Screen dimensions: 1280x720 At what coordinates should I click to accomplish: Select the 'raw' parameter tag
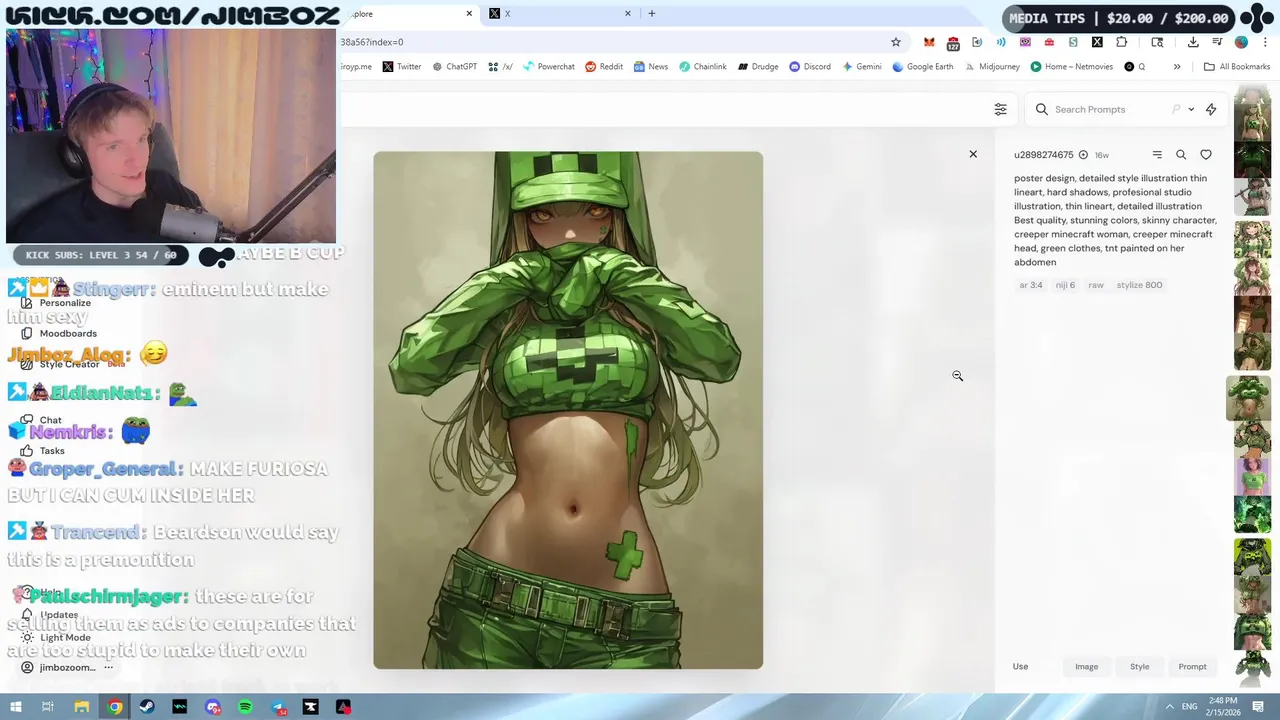pyautogui.click(x=1096, y=285)
